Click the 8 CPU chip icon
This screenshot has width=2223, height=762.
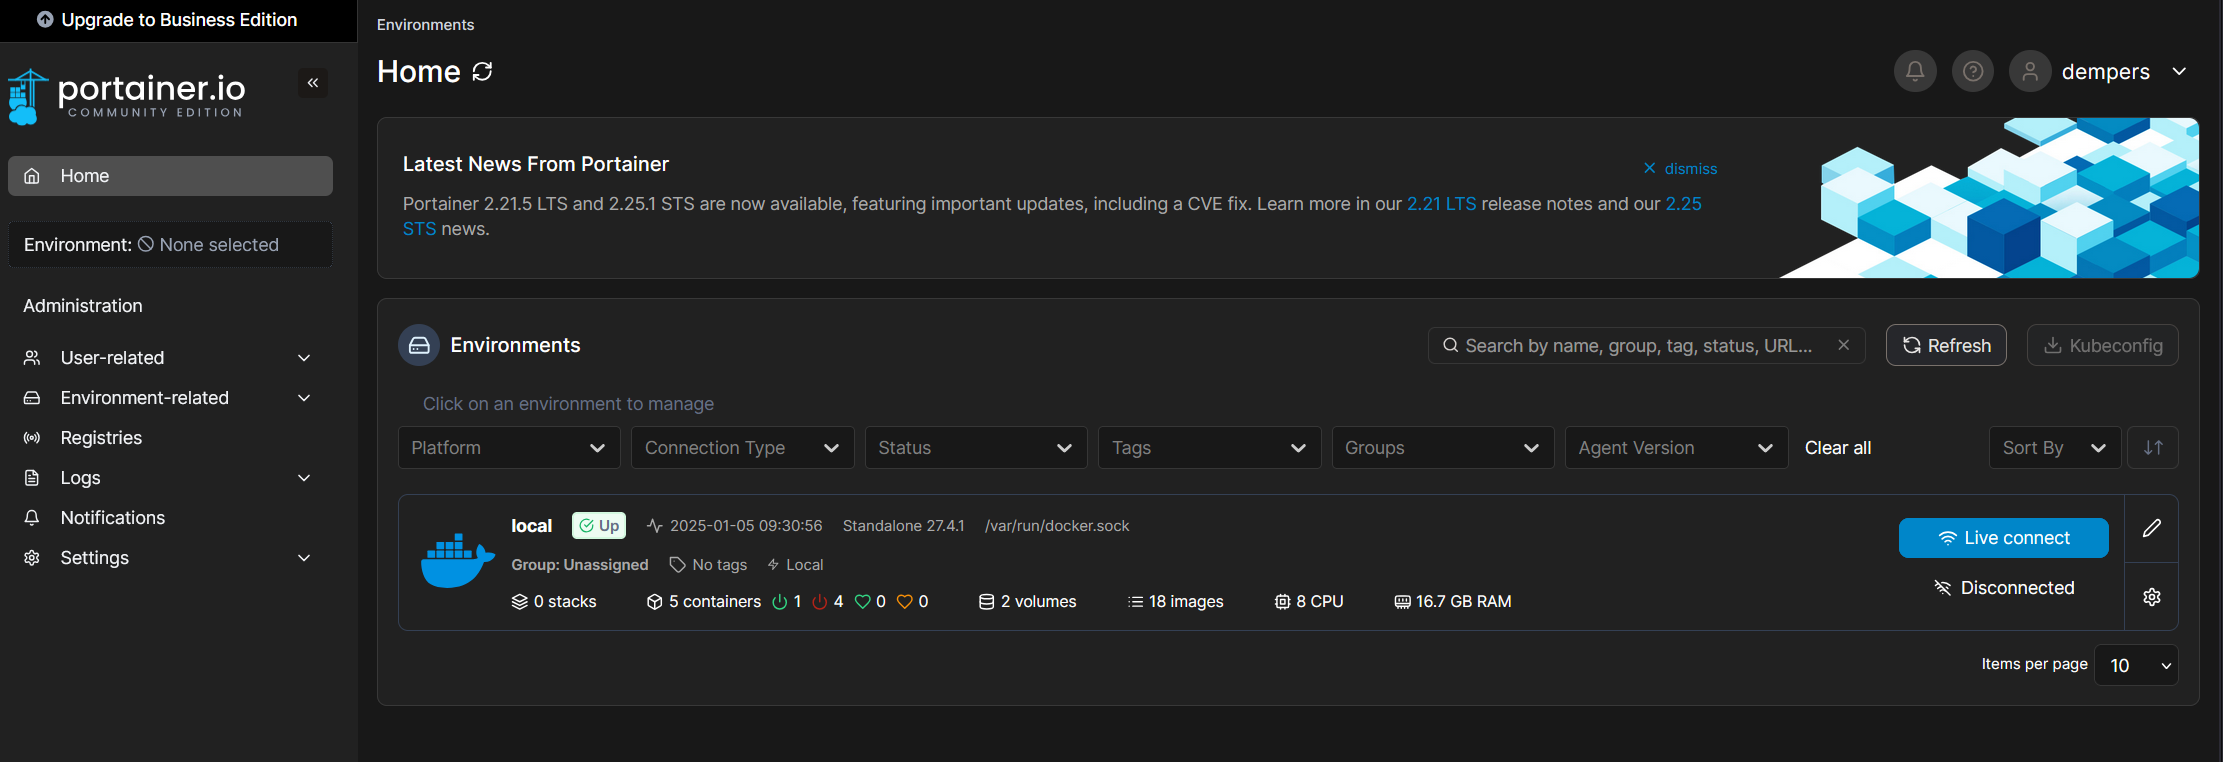click(1282, 602)
